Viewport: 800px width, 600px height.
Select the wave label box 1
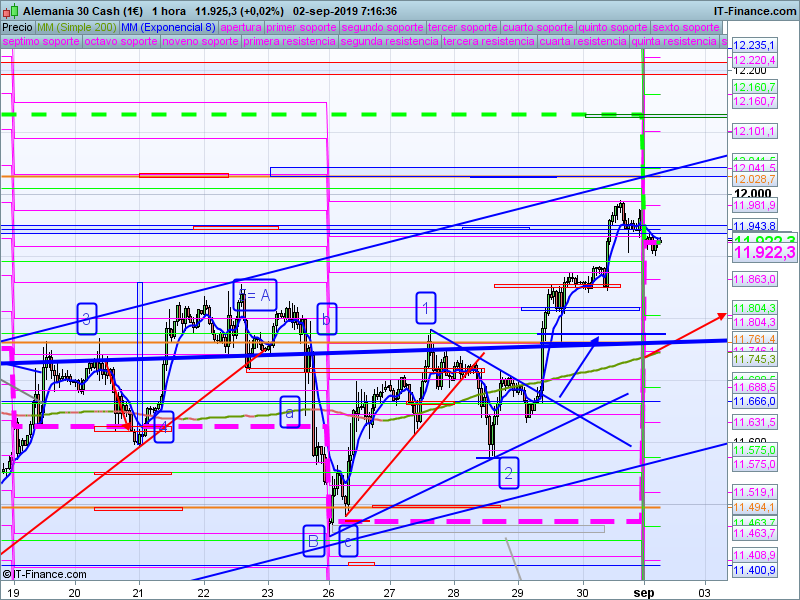[426, 308]
